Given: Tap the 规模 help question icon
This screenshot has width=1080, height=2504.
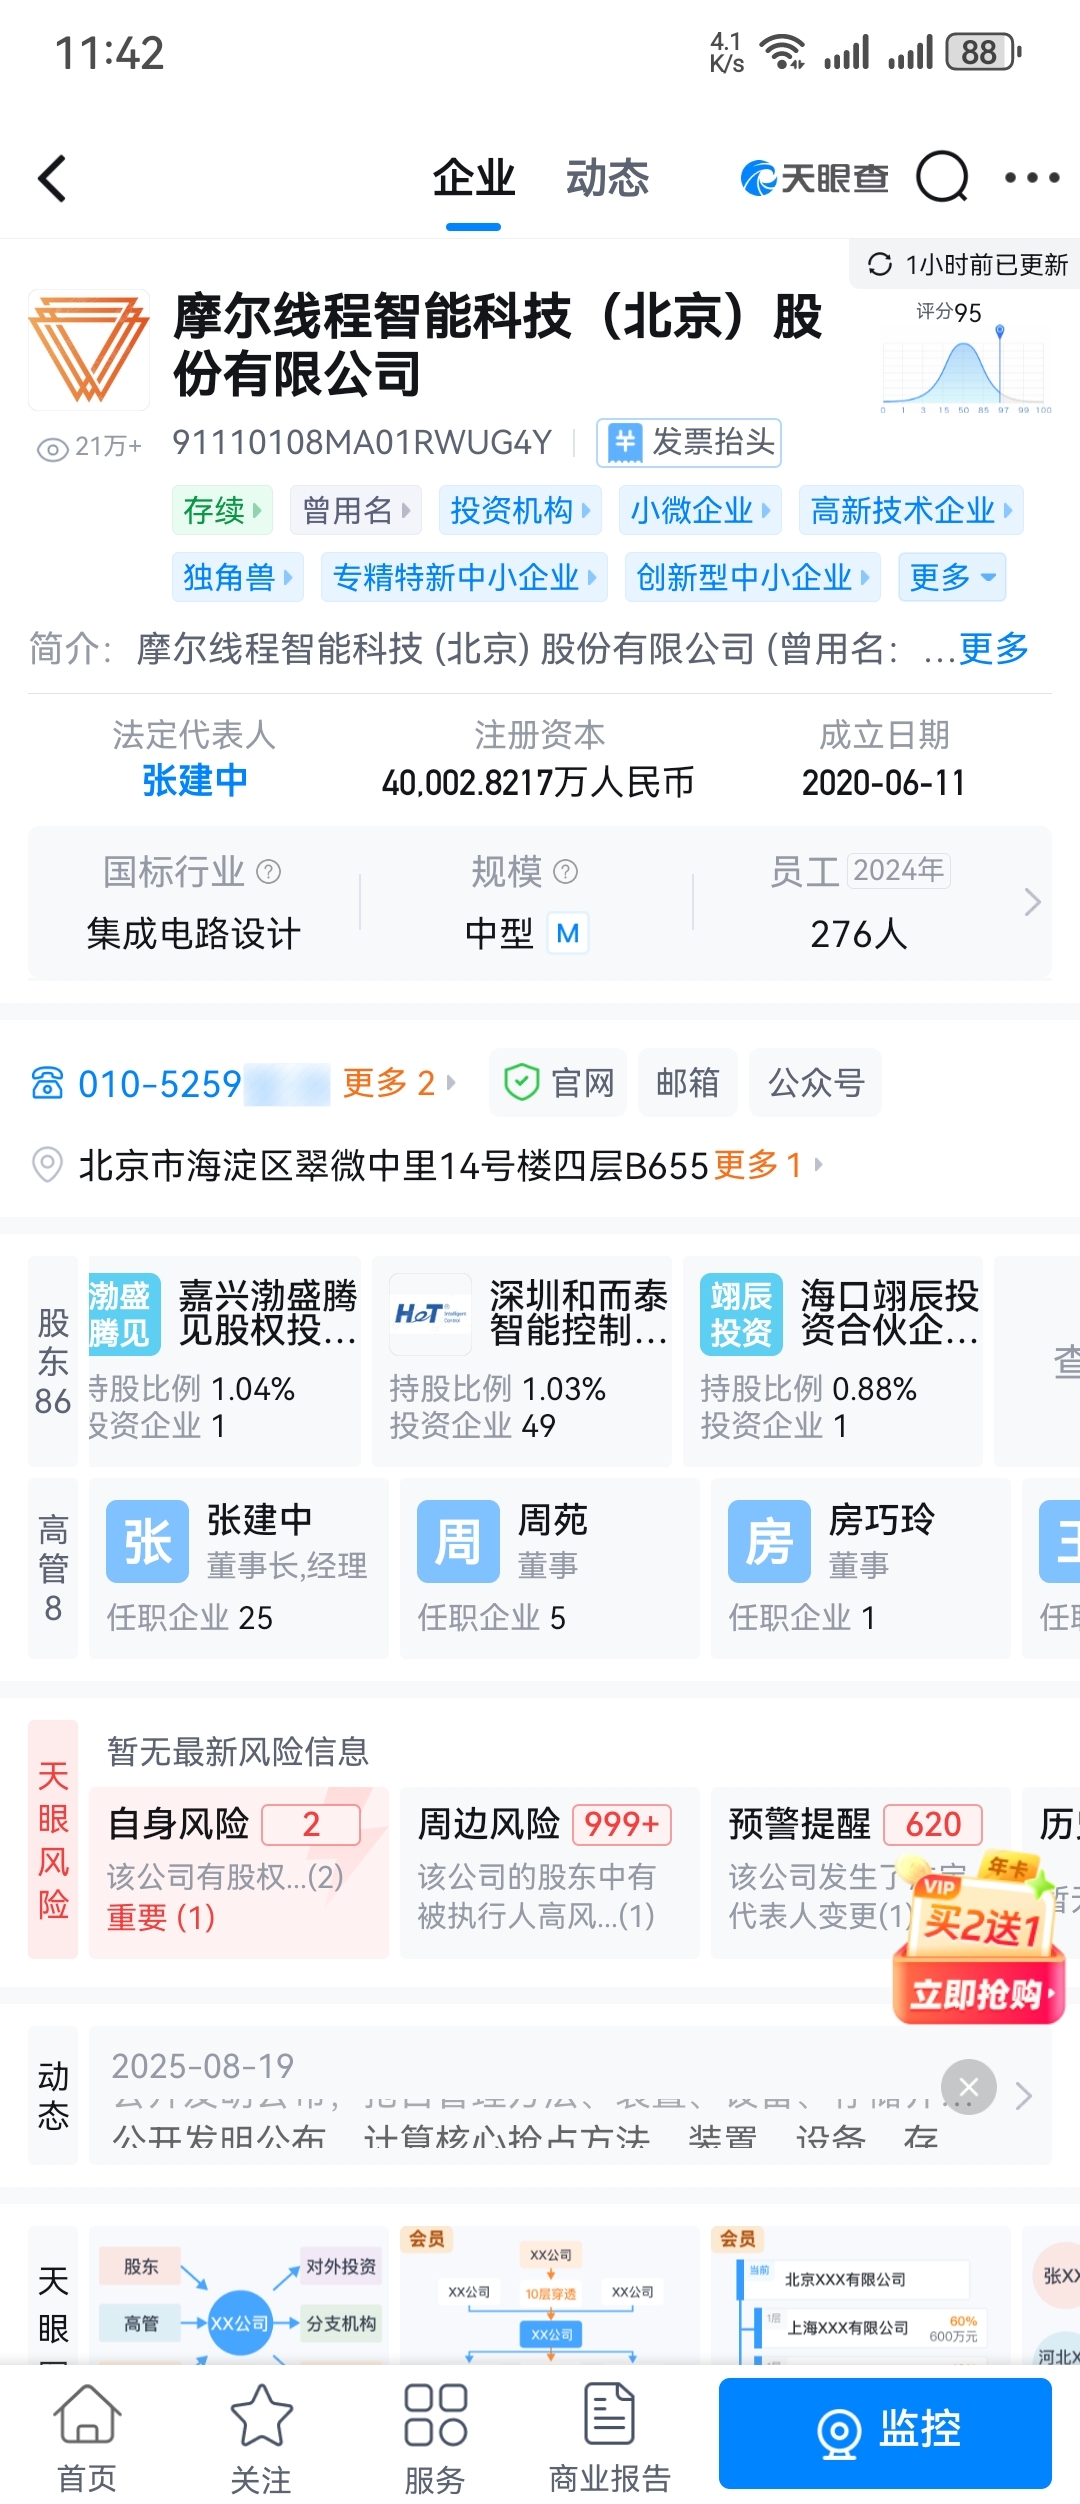Looking at the screenshot, I should coord(566,871).
